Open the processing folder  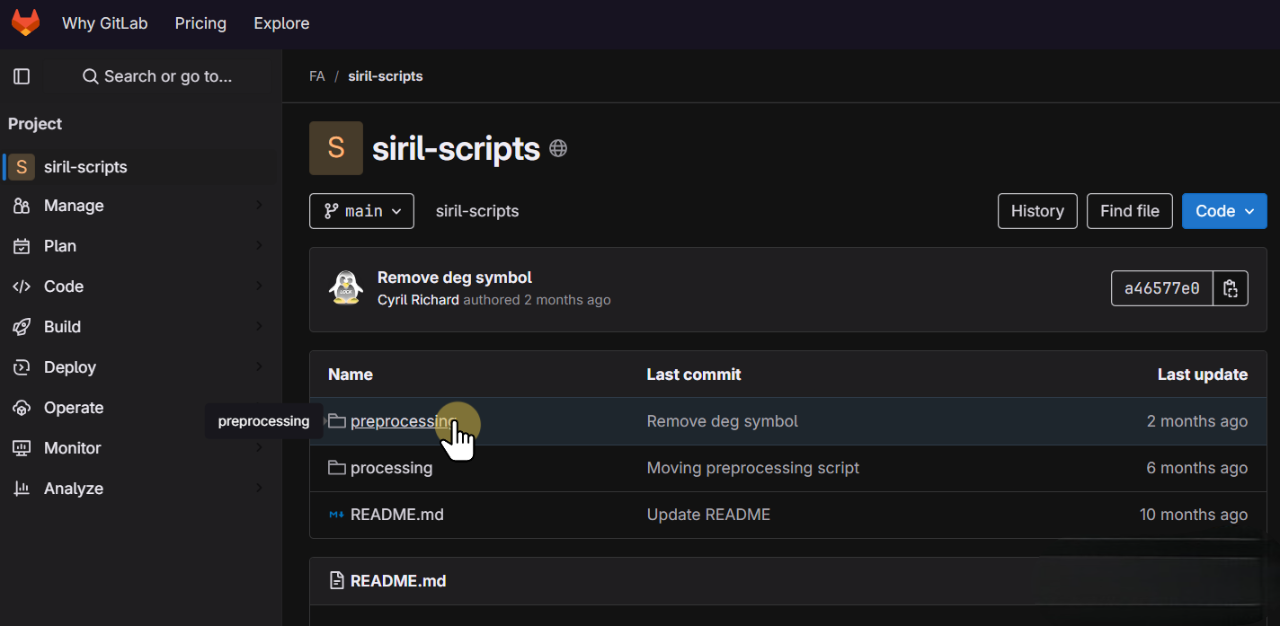point(391,468)
